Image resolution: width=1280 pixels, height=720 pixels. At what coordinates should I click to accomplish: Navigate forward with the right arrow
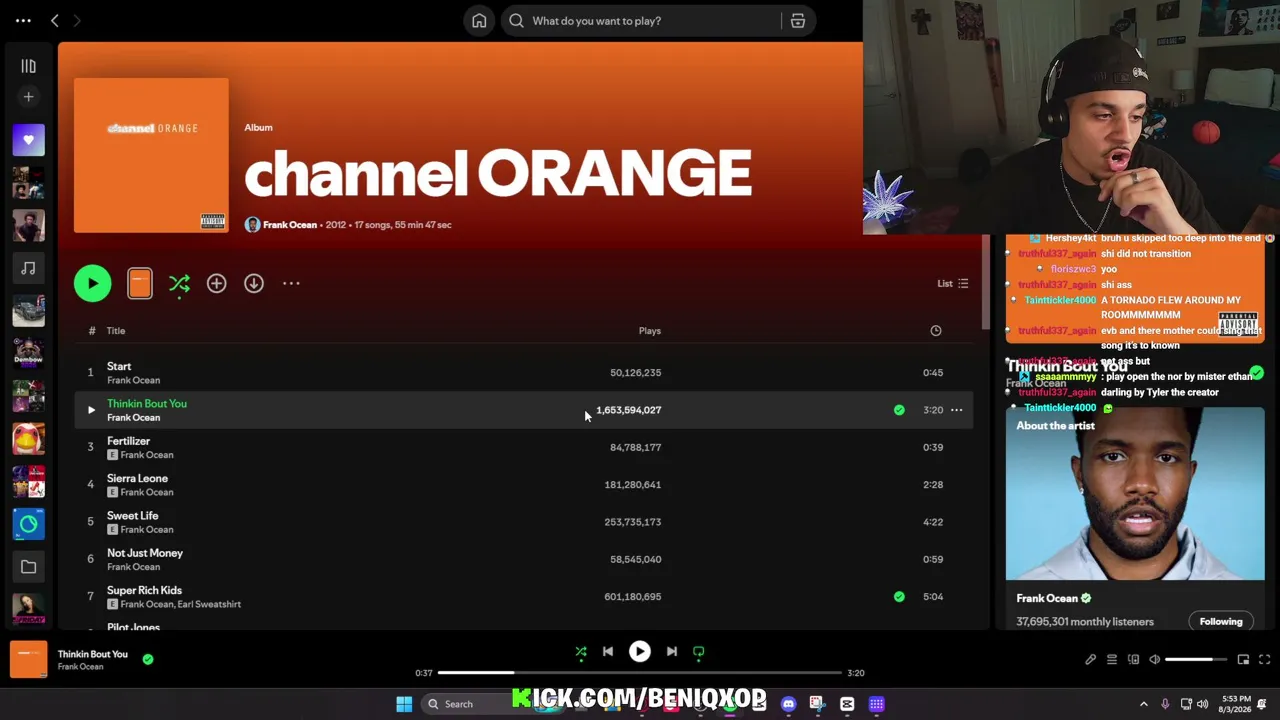(x=77, y=21)
